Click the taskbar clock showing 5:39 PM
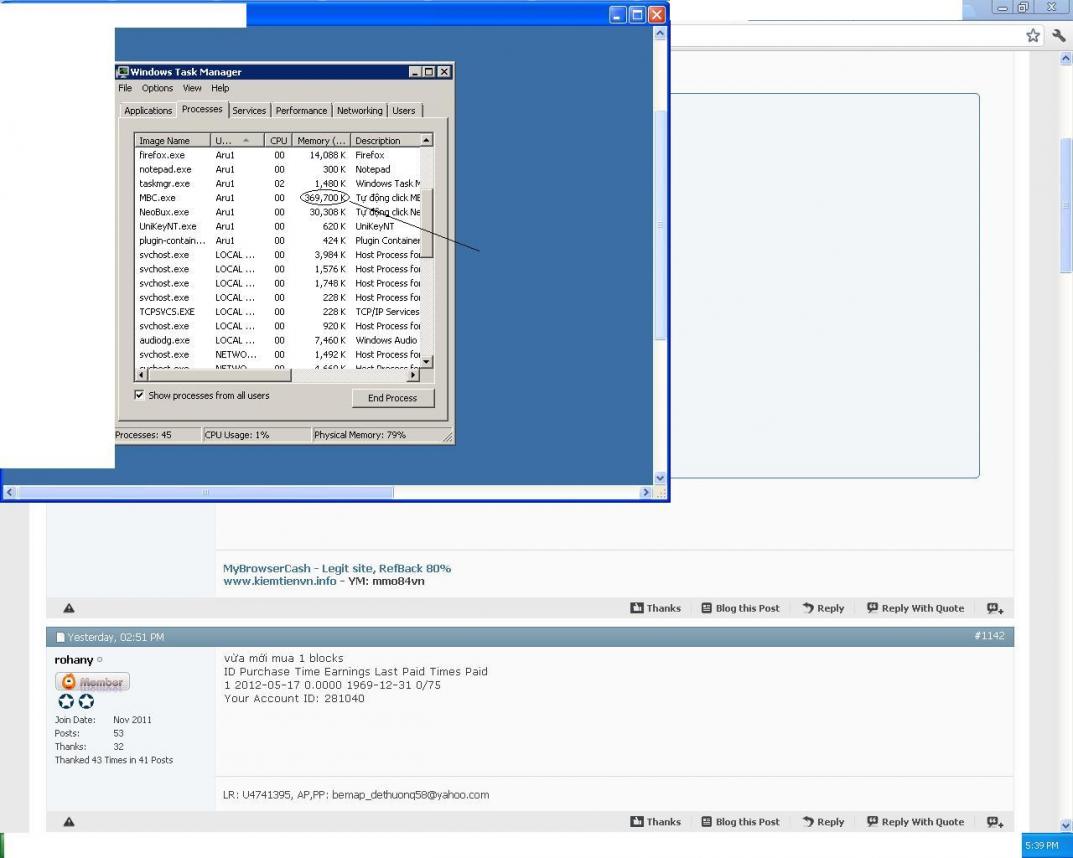1073x858 pixels. coord(1042,846)
